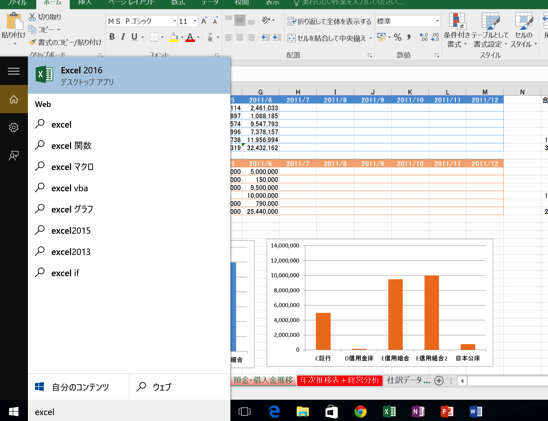Click the percent style icon
Screen dimensions: 548x421
click(x=397, y=37)
